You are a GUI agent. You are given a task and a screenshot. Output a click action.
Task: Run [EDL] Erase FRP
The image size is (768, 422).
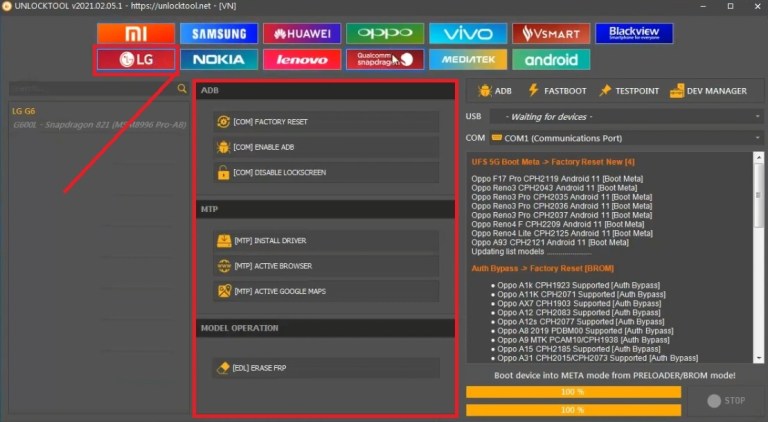[x=326, y=368]
